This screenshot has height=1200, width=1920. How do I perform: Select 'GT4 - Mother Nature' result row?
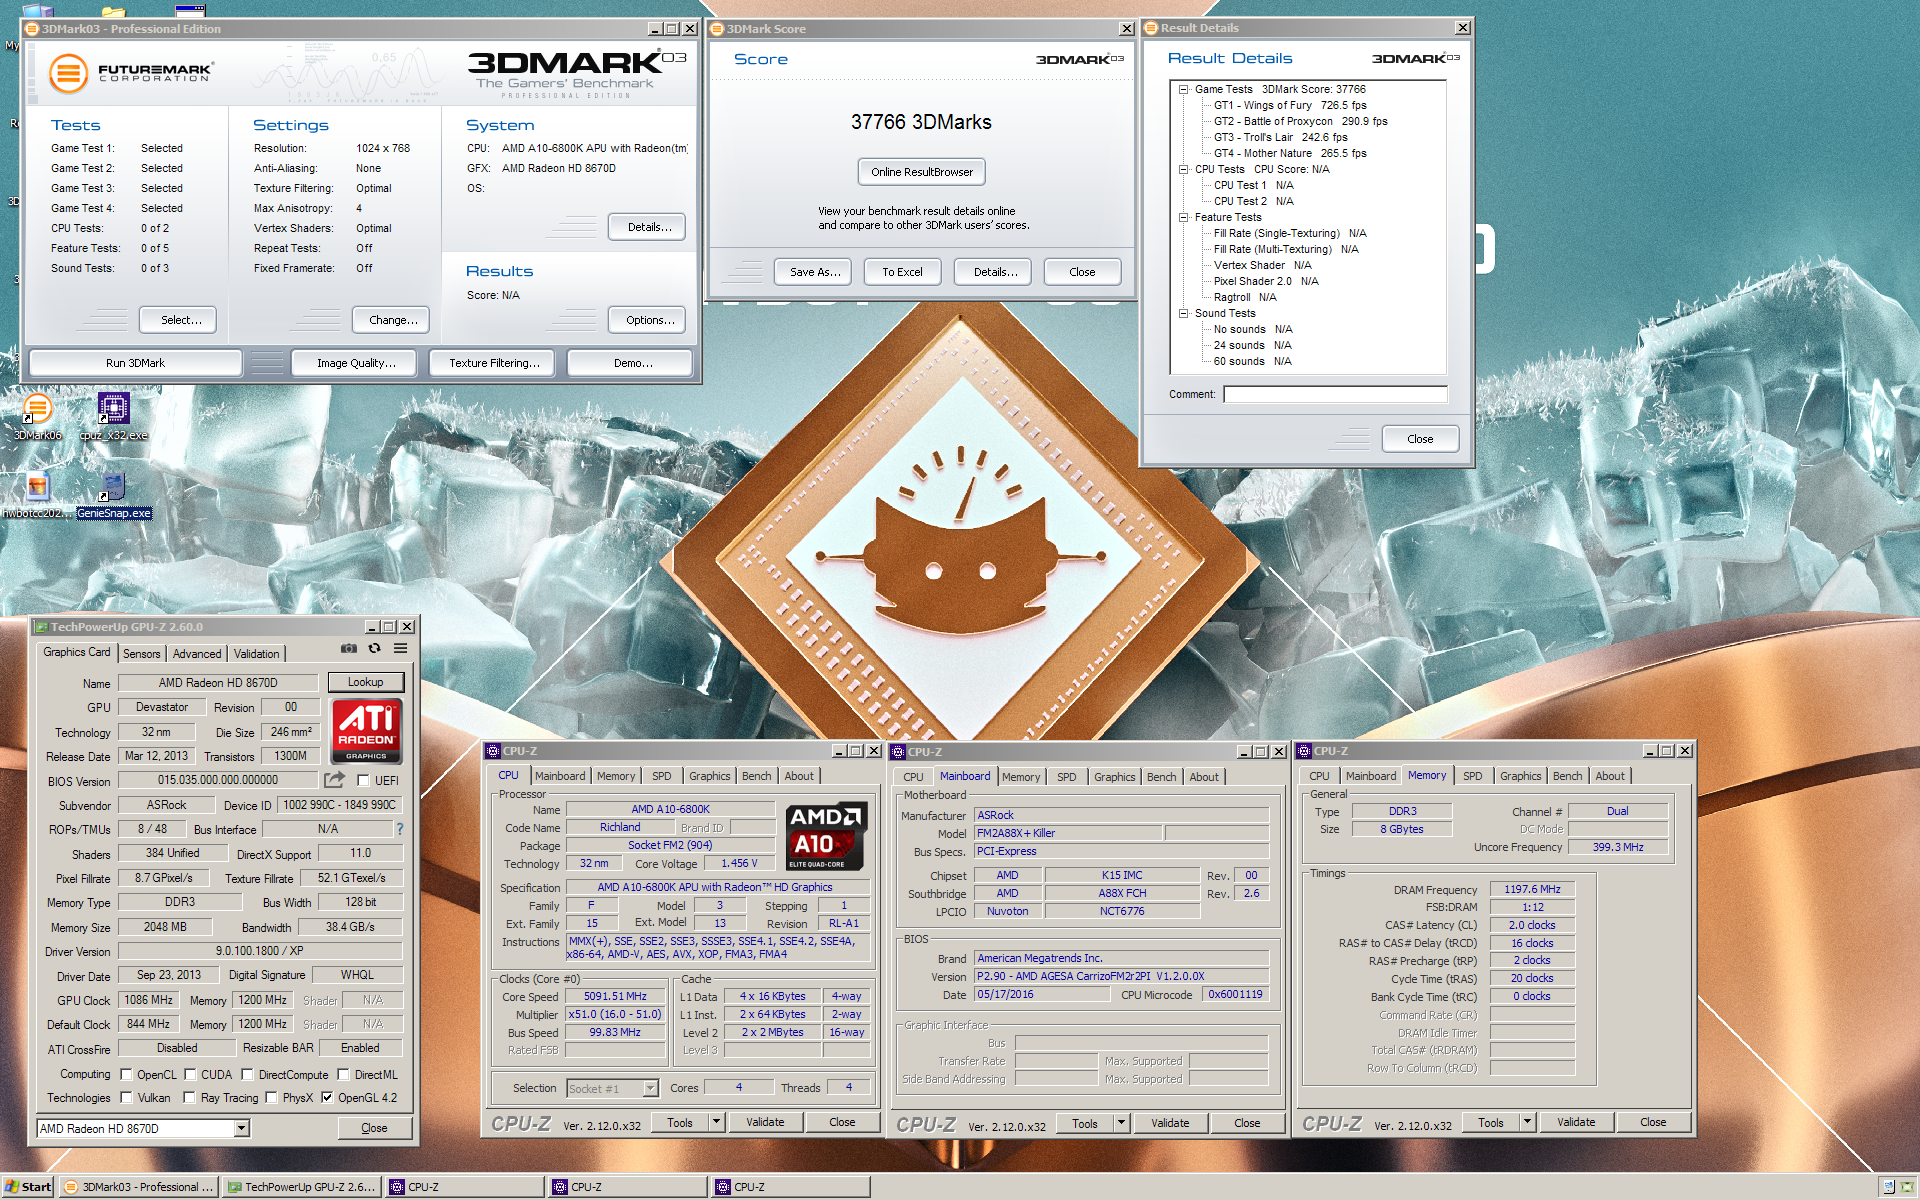coord(1290,153)
